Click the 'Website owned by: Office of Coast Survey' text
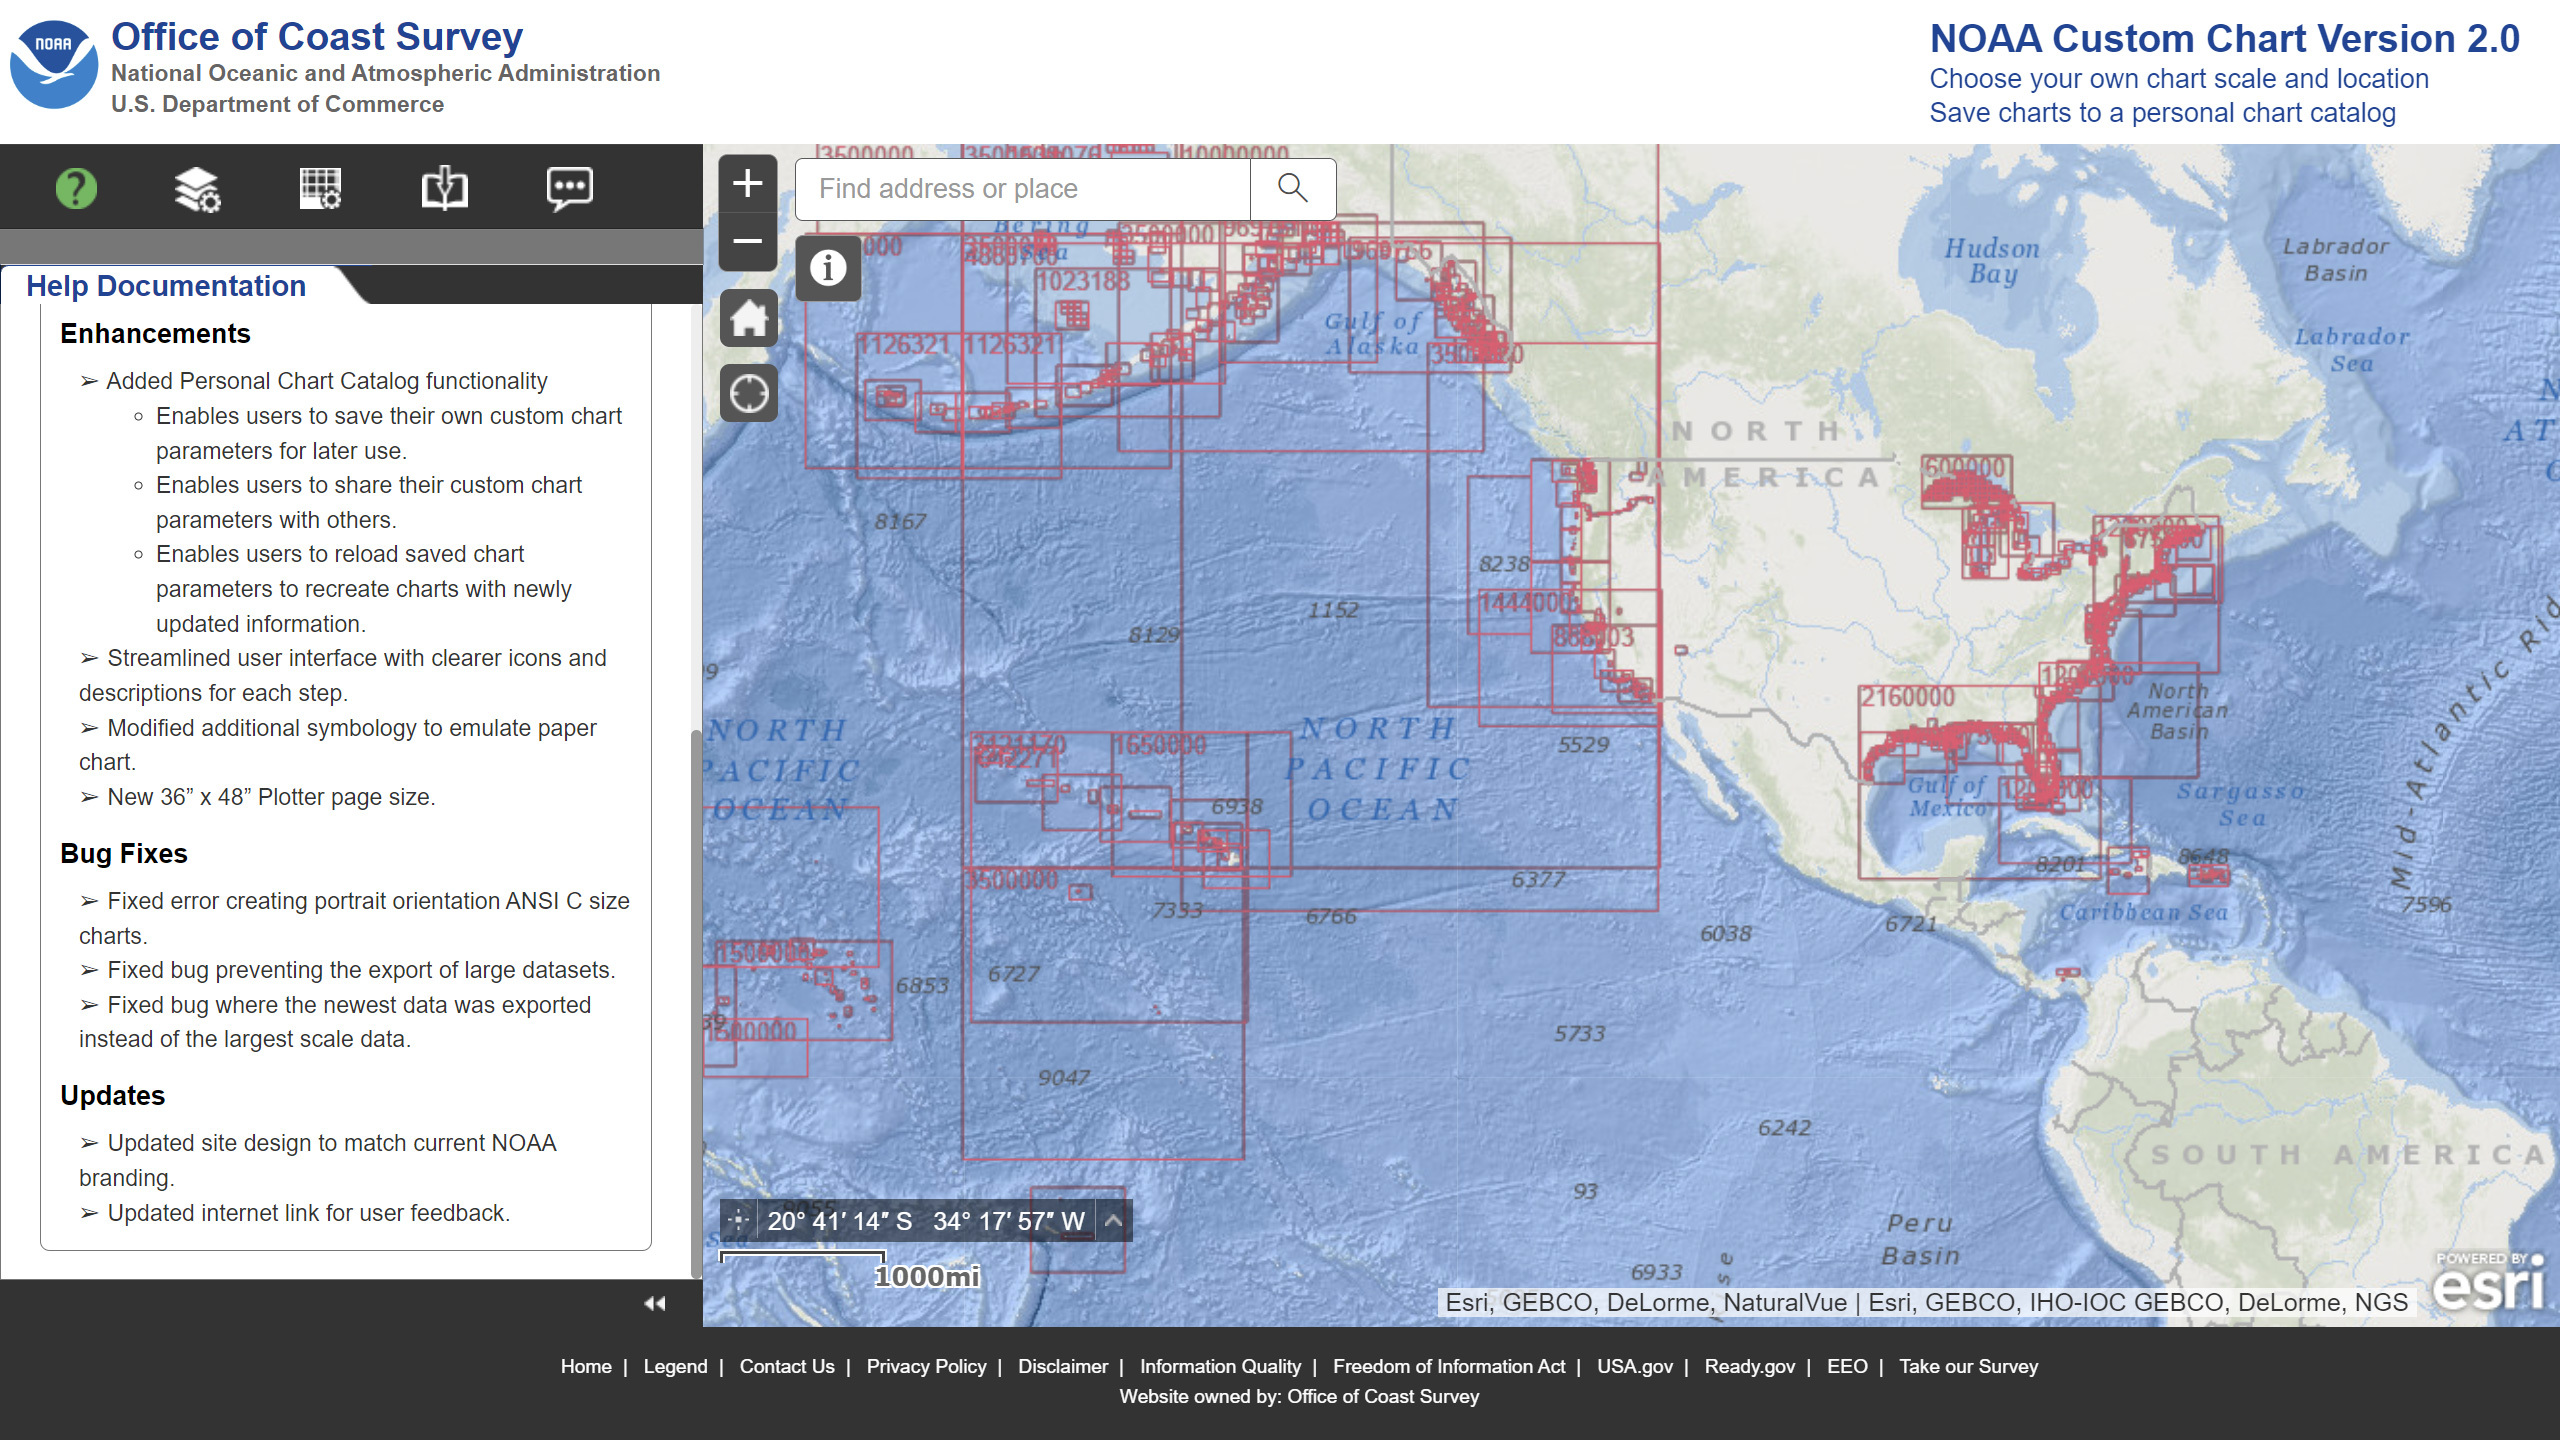 (1299, 1396)
